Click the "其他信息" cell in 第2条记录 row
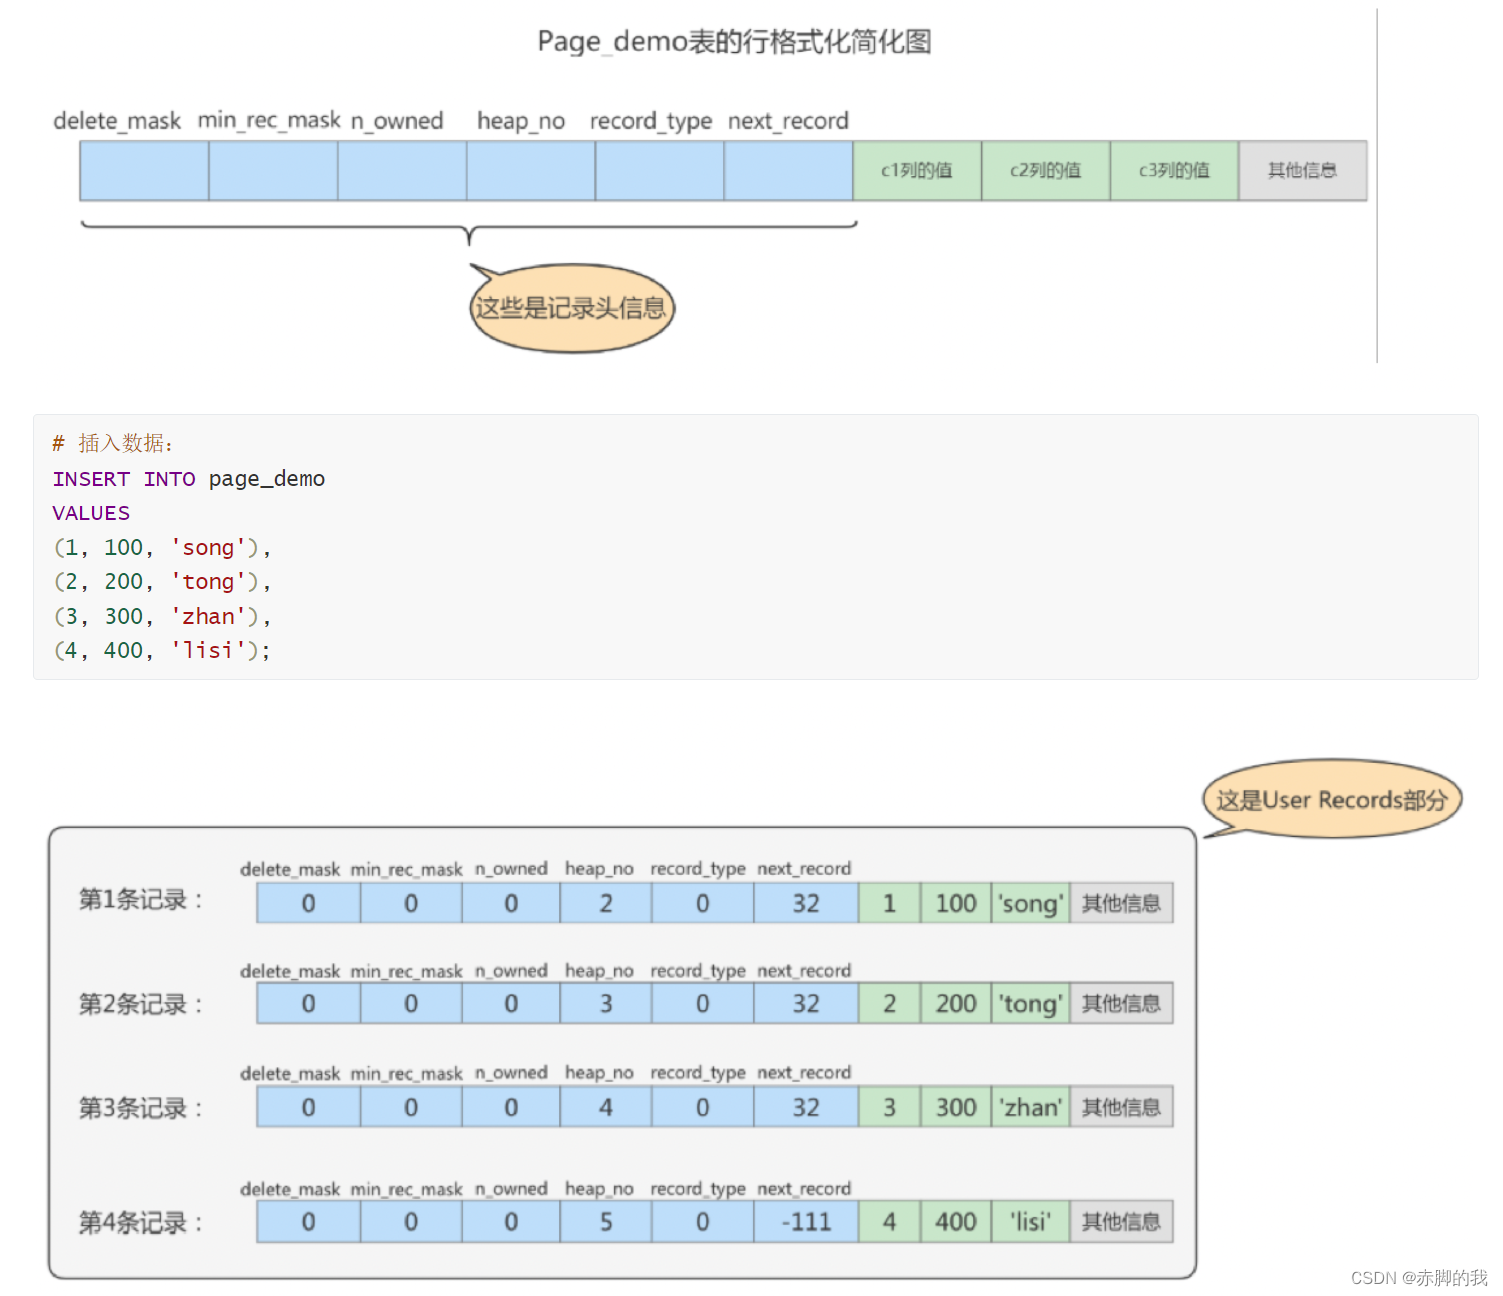The image size is (1503, 1296). click(1121, 1004)
